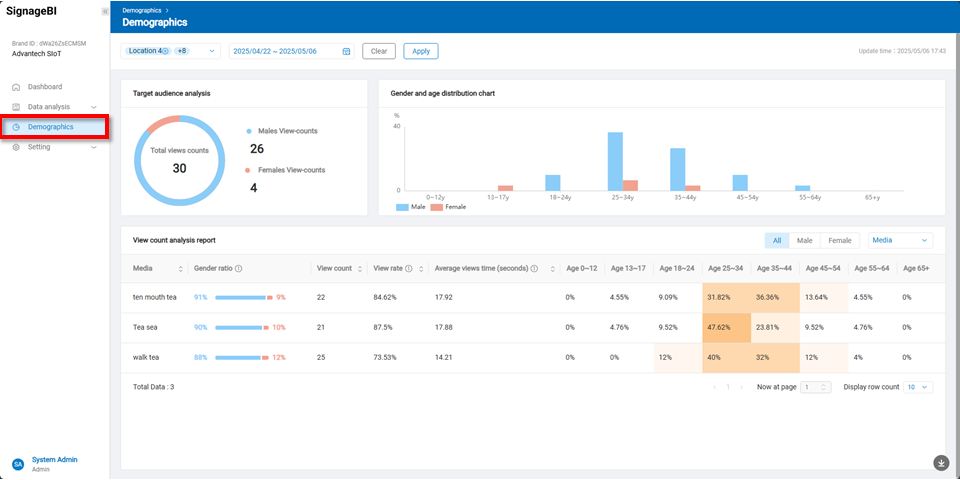Select the Male gender filter
This screenshot has height=480, width=960.
(804, 240)
